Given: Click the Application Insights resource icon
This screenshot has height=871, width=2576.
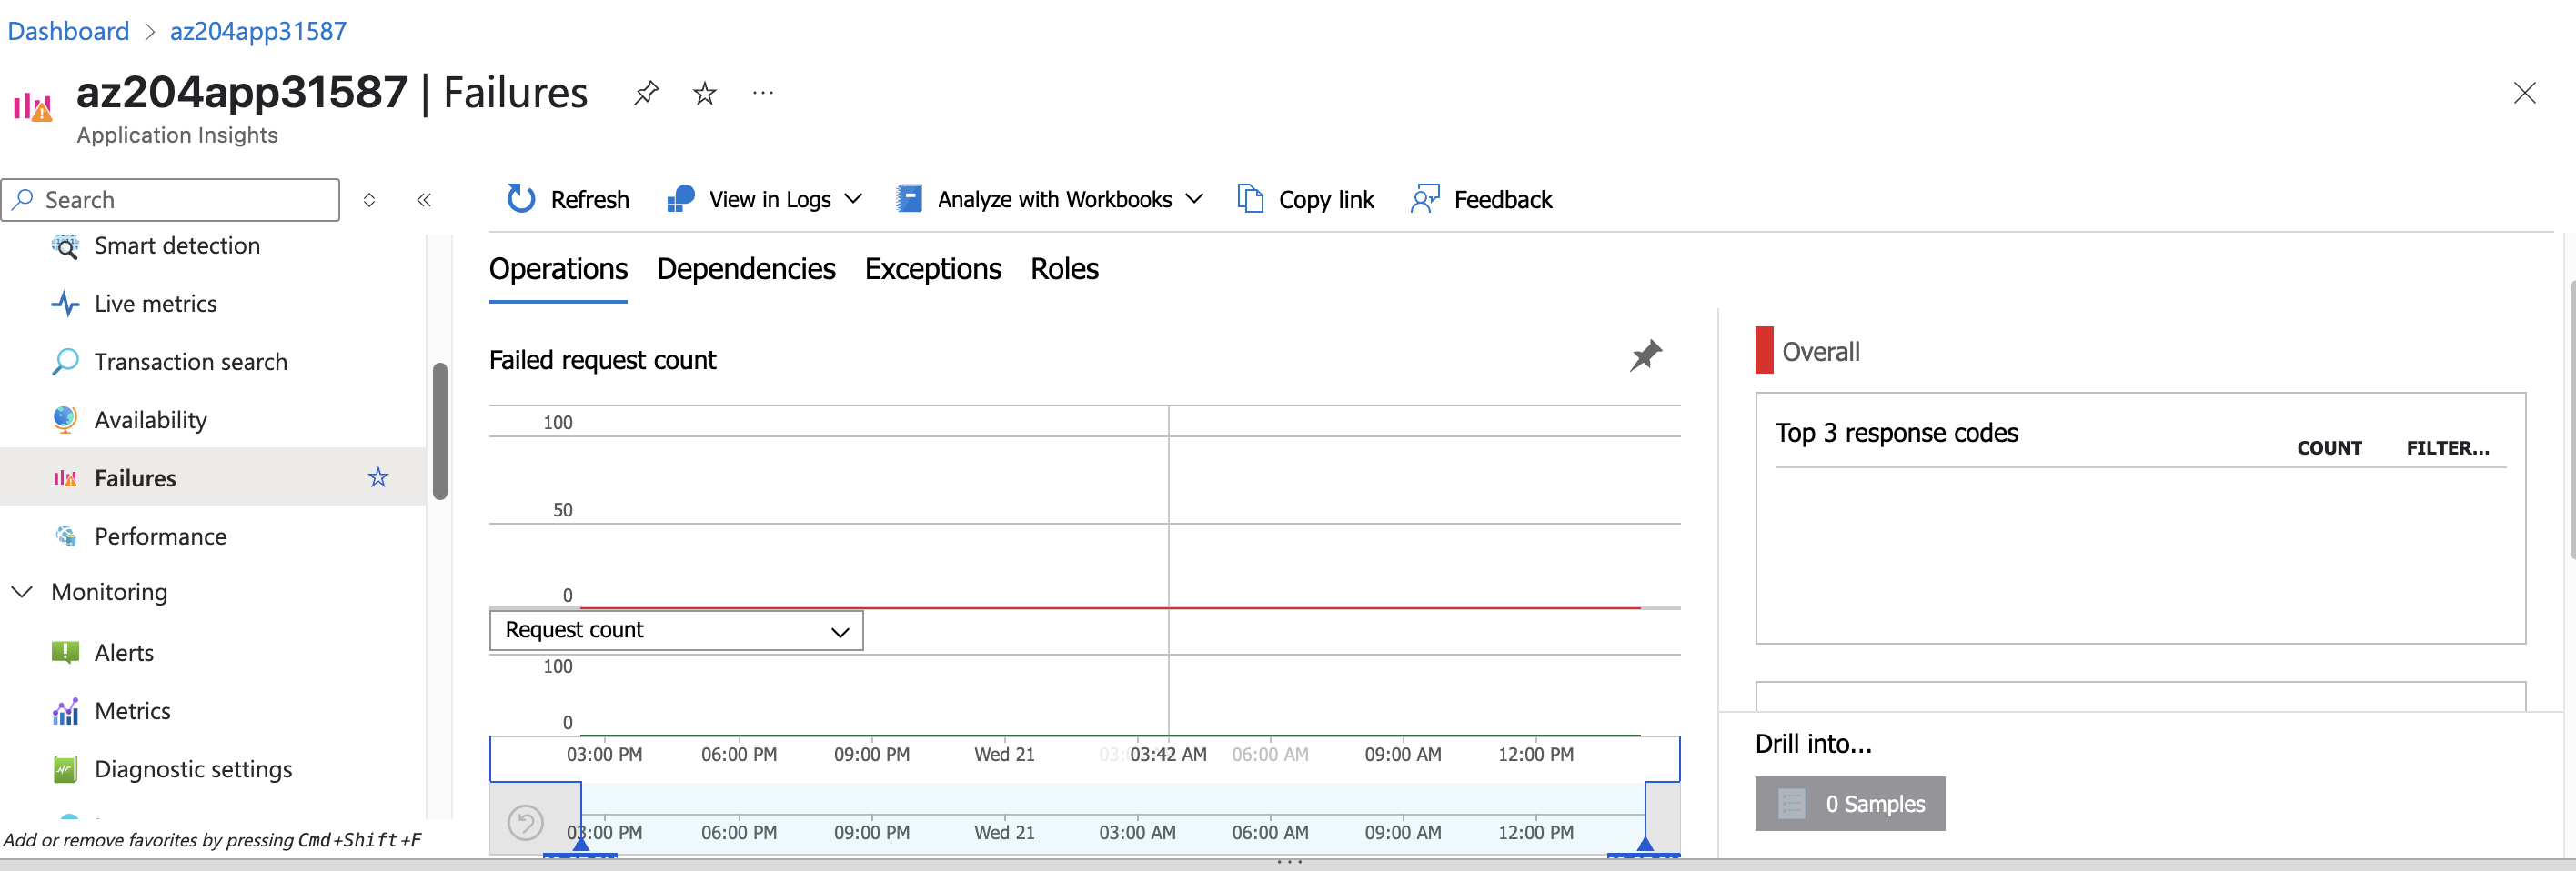Looking at the screenshot, I should (32, 106).
